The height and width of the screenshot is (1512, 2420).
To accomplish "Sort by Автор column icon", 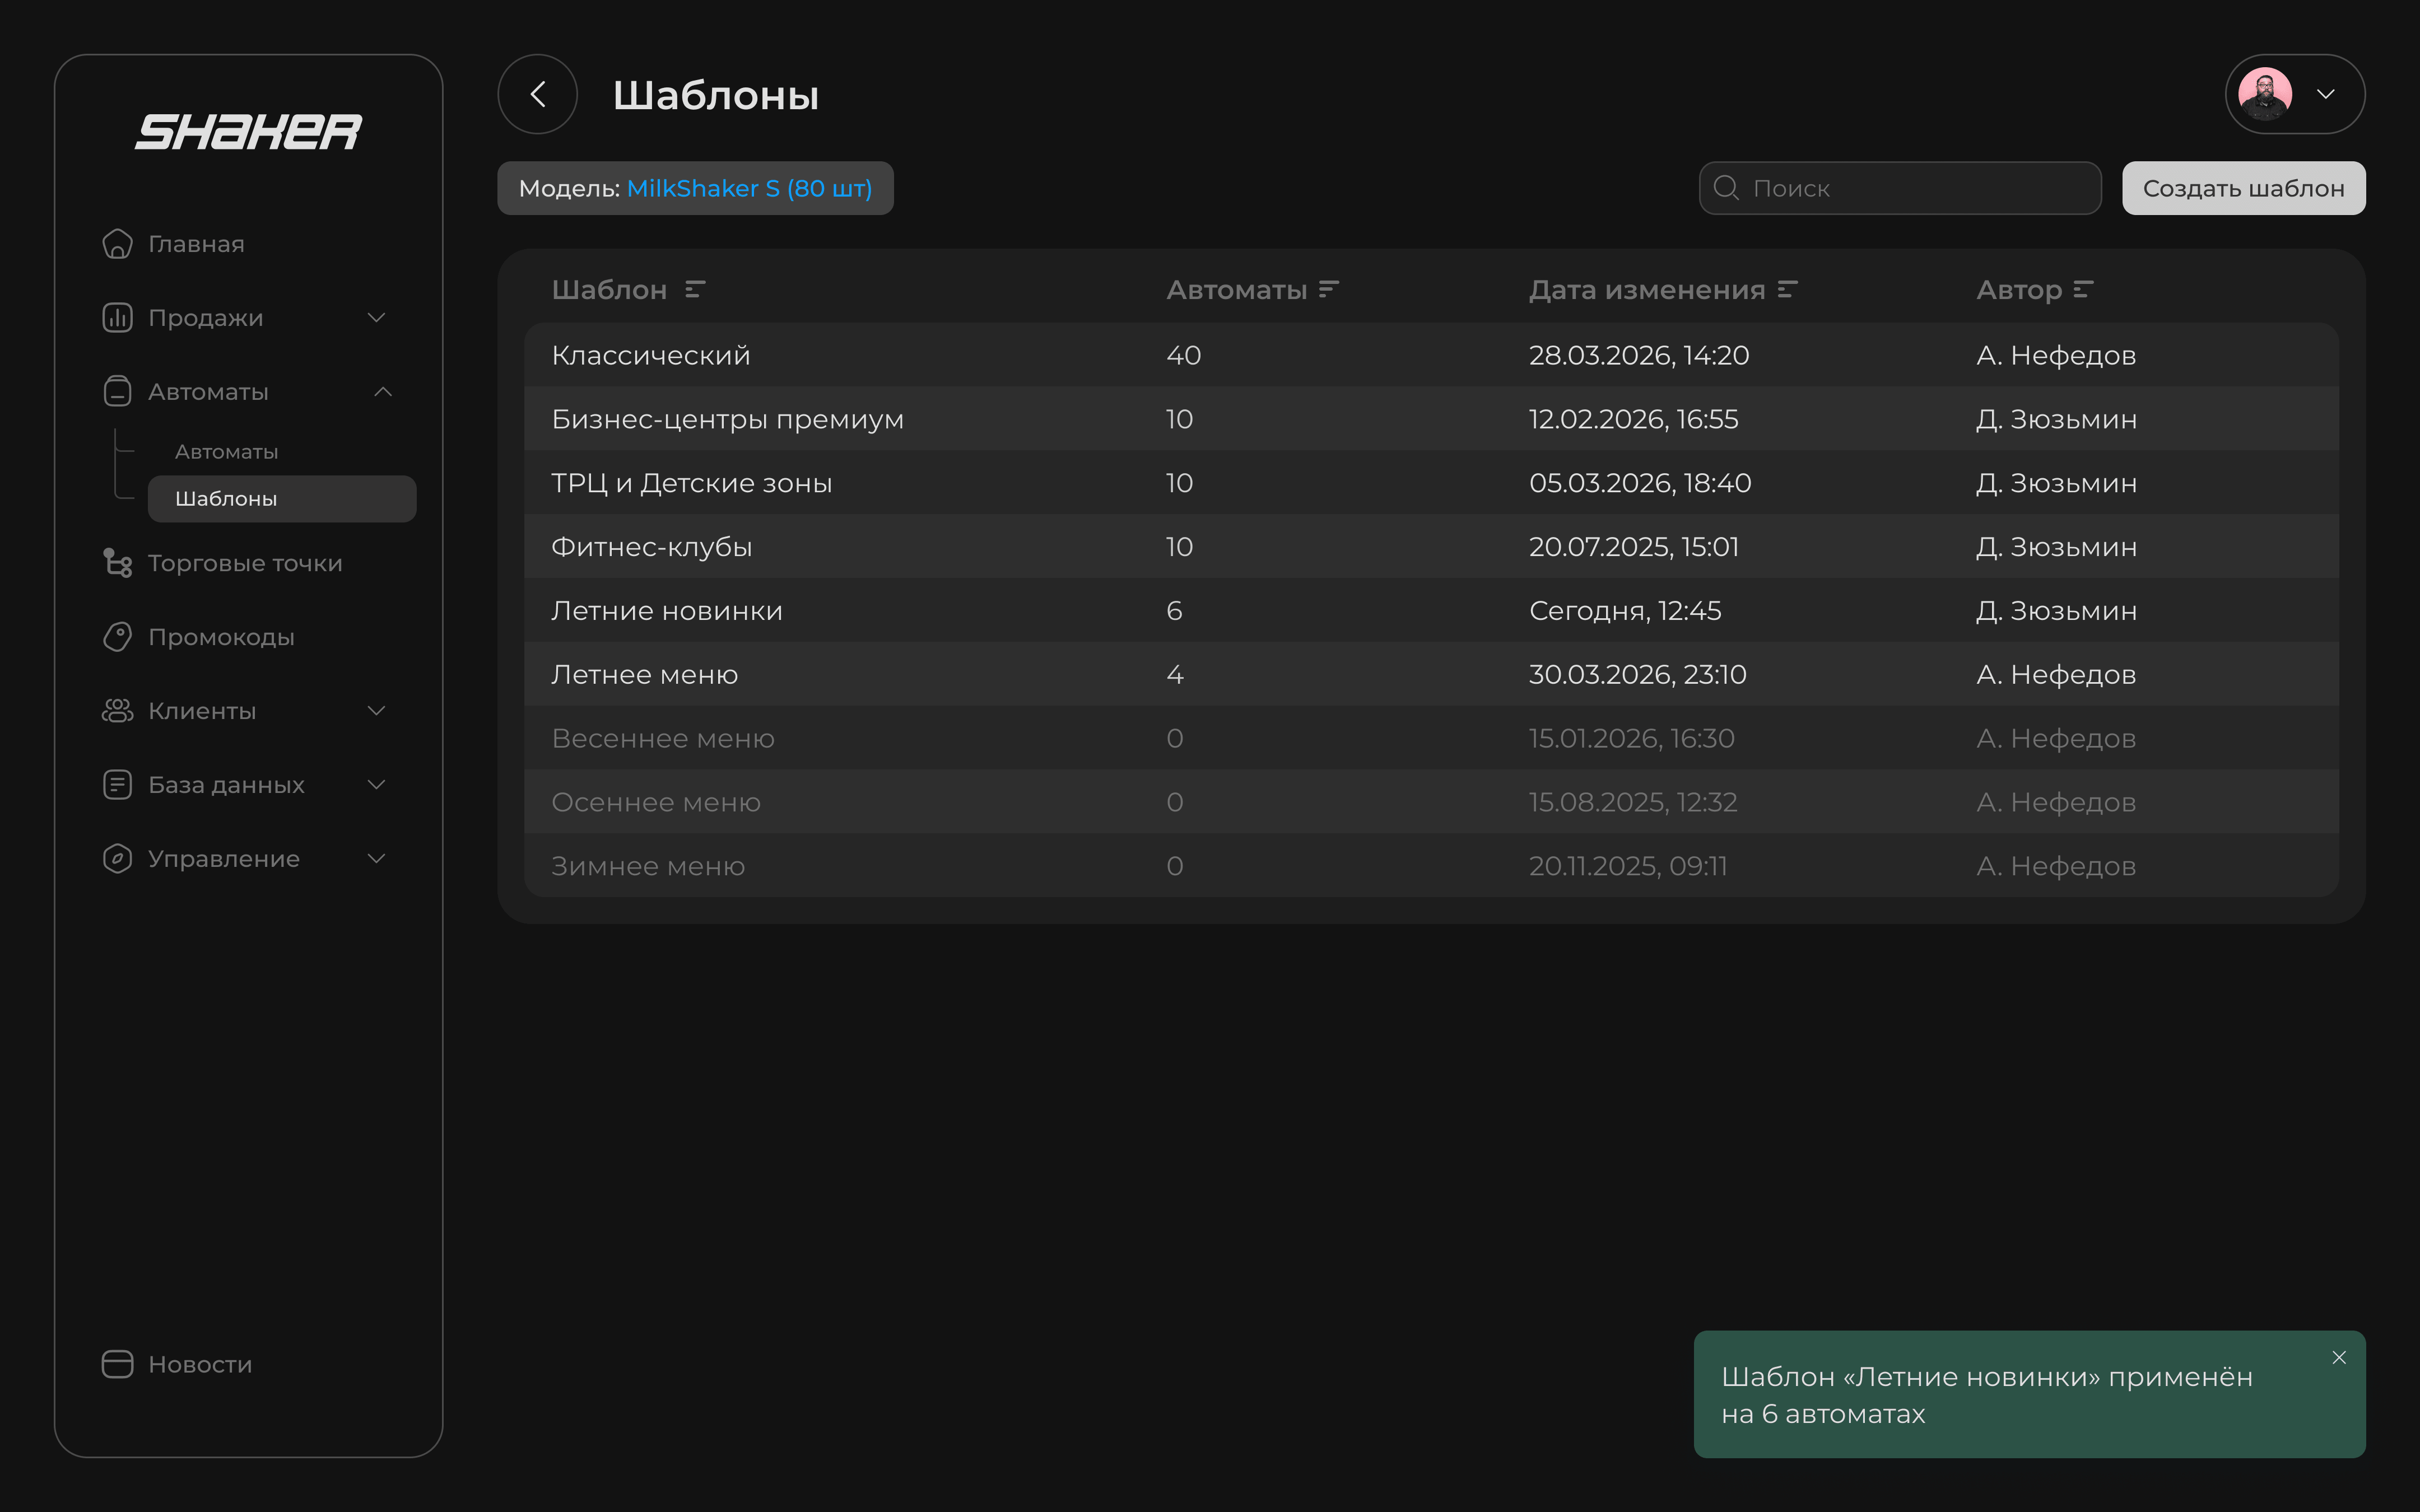I will pos(2083,290).
